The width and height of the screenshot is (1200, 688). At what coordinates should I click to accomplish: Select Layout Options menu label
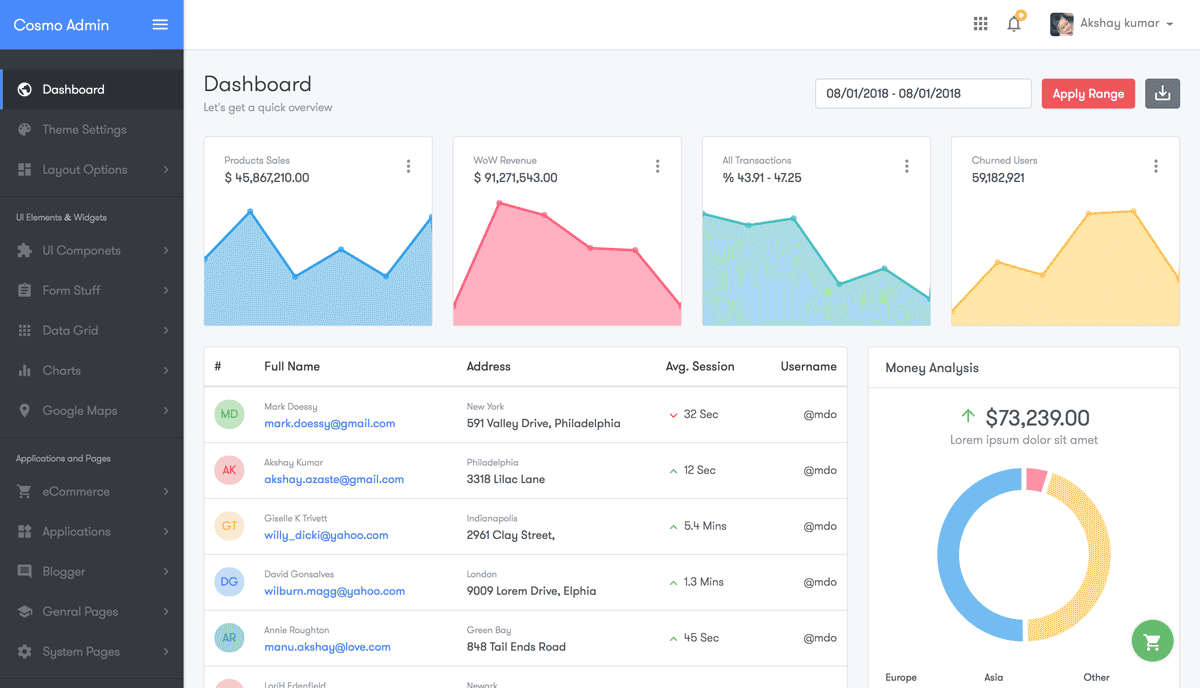point(85,170)
